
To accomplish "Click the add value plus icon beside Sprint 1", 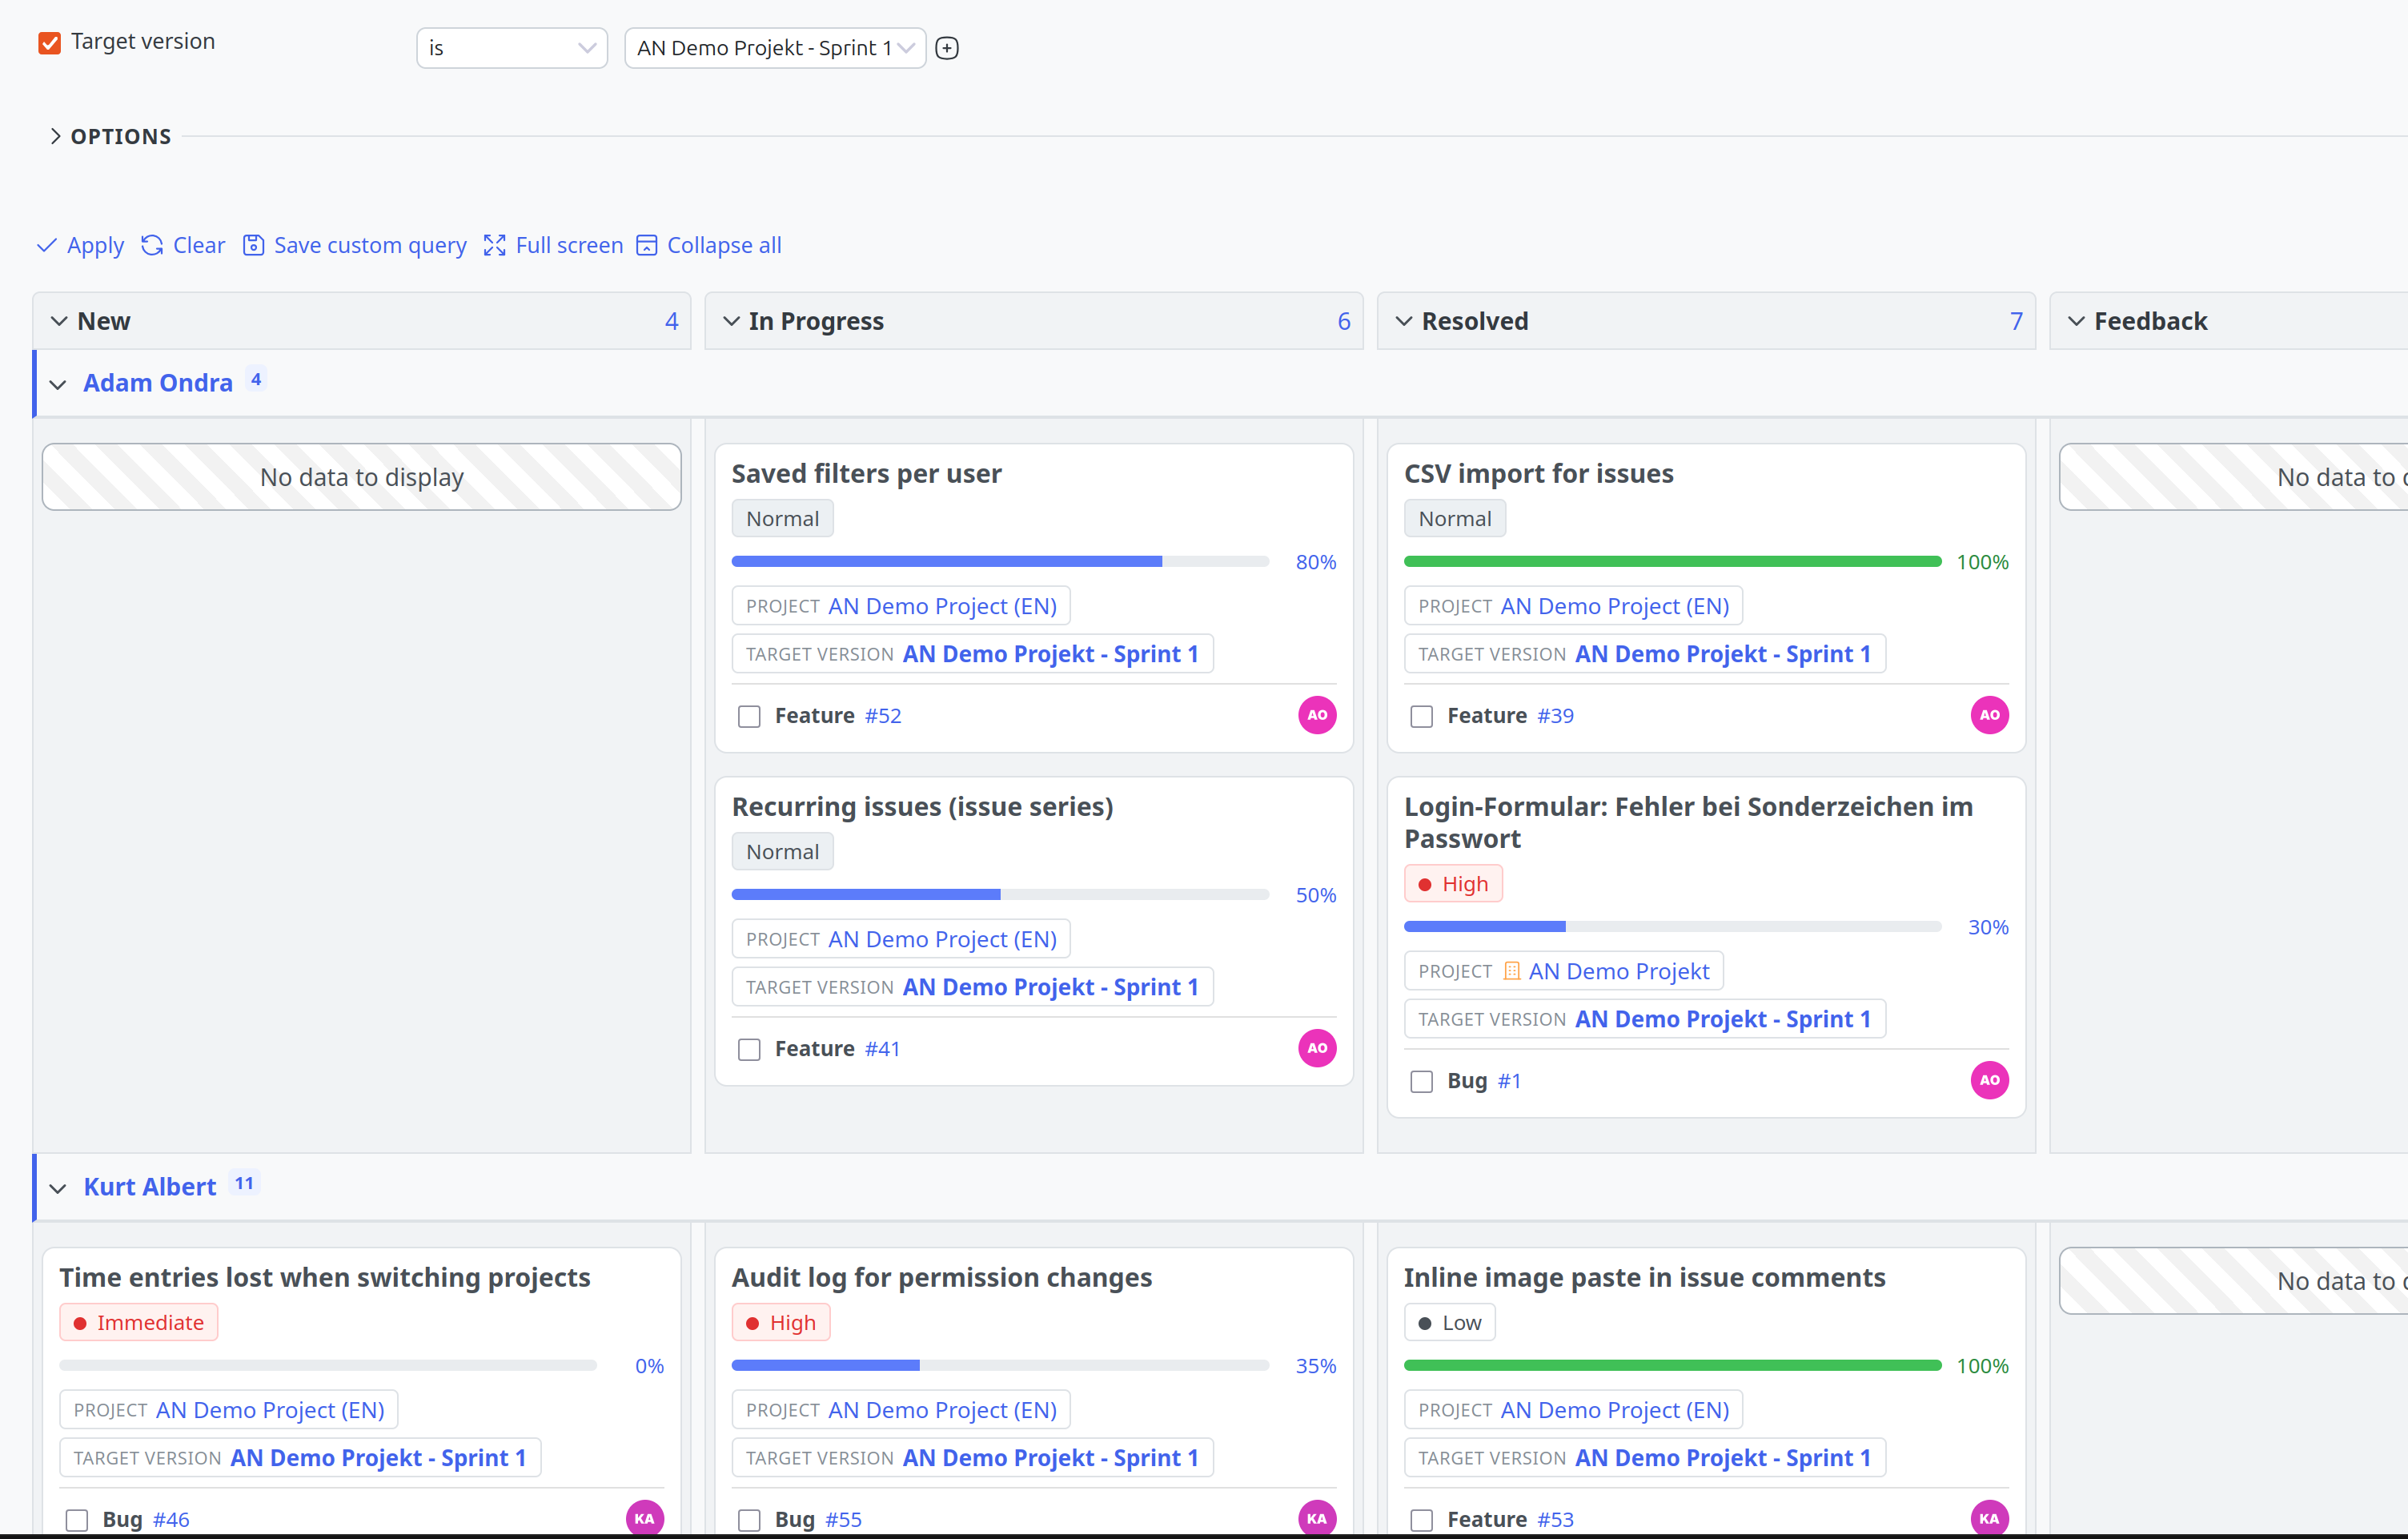I will 947,48.
